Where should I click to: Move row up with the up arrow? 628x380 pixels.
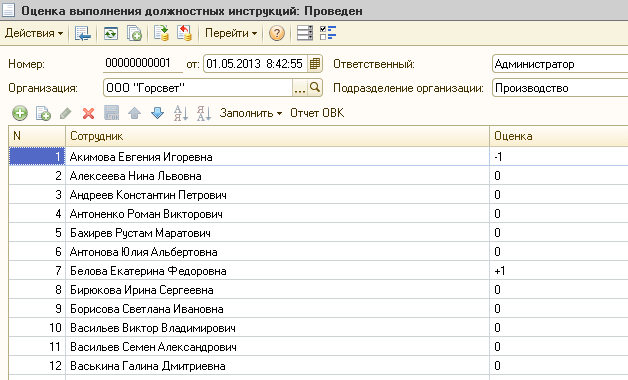(135, 113)
